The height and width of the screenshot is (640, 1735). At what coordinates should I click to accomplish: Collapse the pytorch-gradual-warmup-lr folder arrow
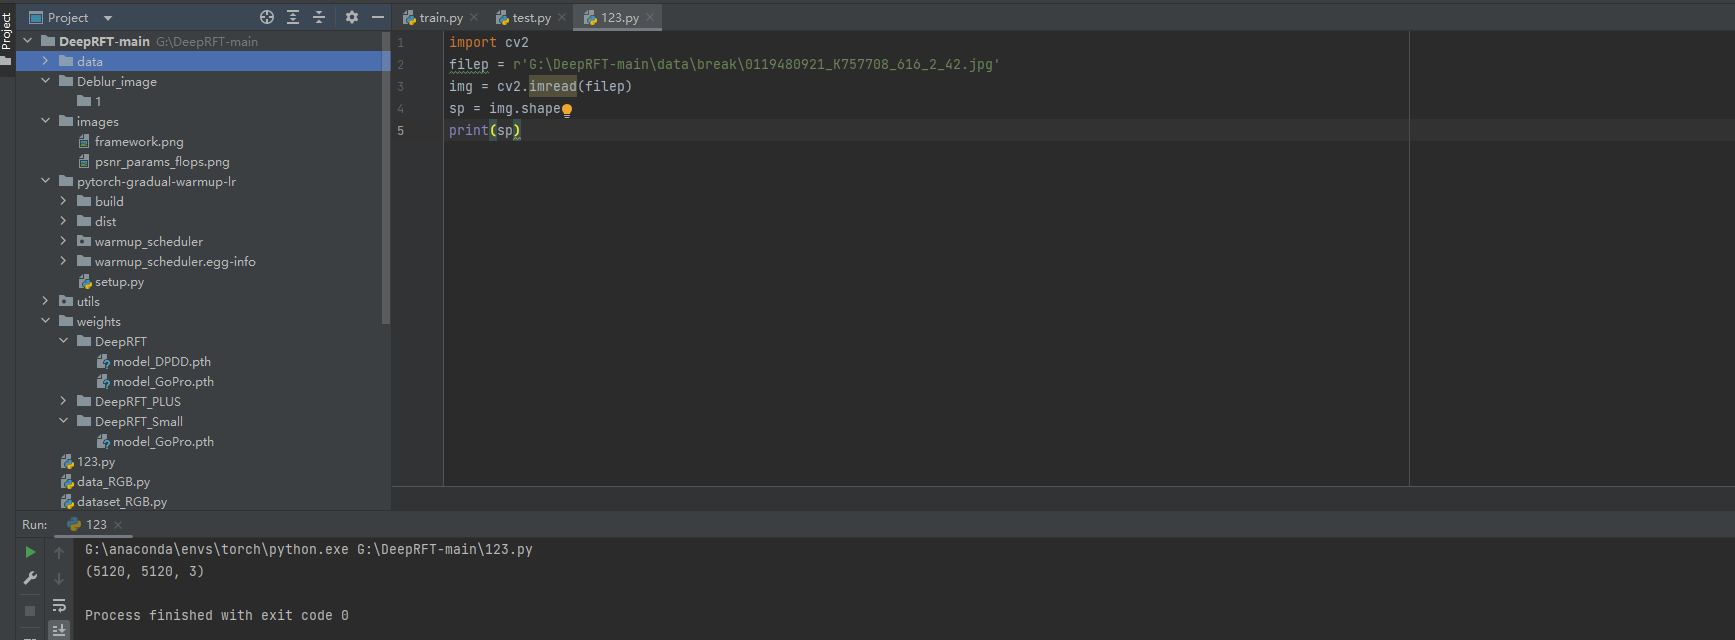click(x=45, y=181)
